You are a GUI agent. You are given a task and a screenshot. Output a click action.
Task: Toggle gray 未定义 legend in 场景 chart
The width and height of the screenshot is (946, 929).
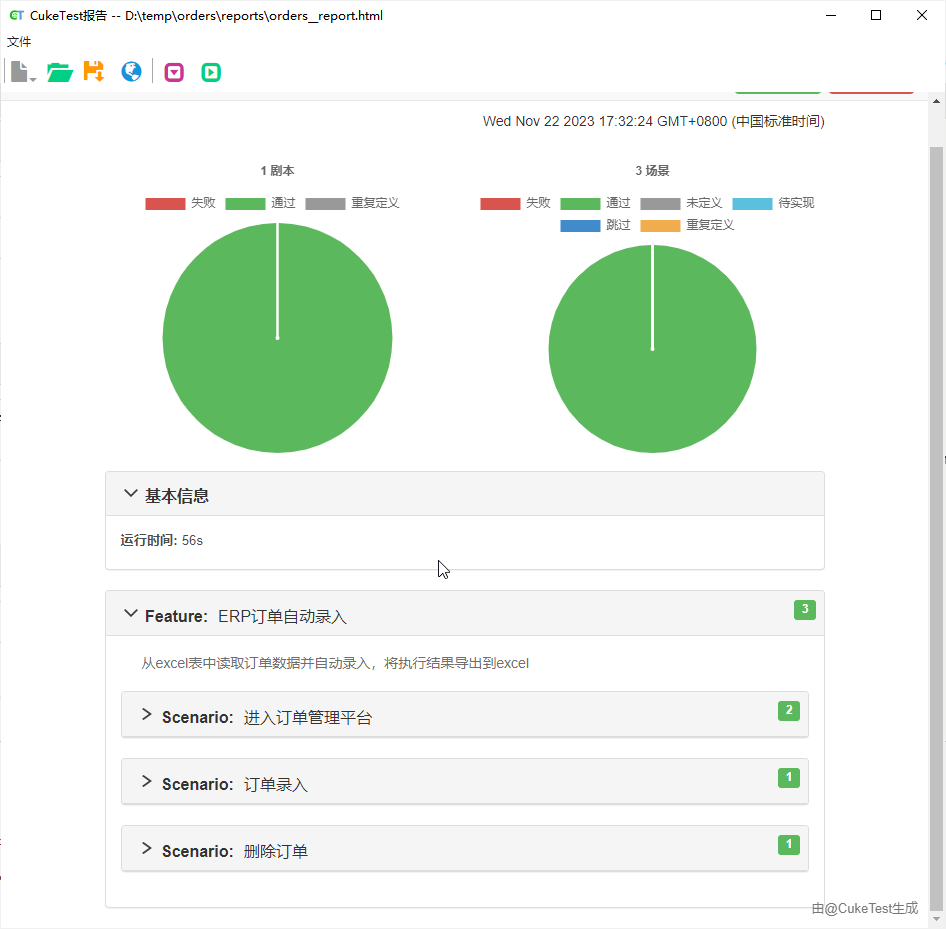tap(681, 203)
